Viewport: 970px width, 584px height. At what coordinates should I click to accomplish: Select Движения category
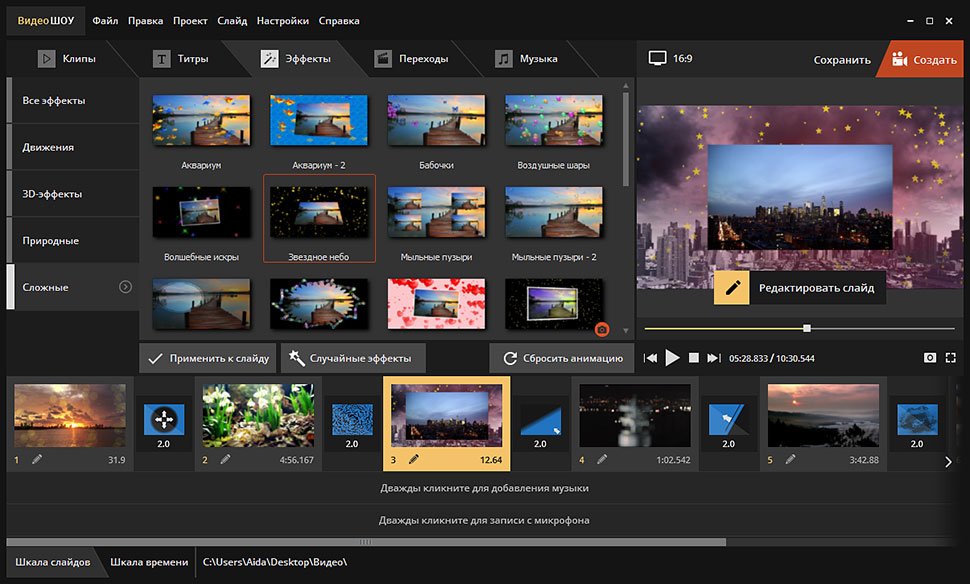[x=73, y=147]
